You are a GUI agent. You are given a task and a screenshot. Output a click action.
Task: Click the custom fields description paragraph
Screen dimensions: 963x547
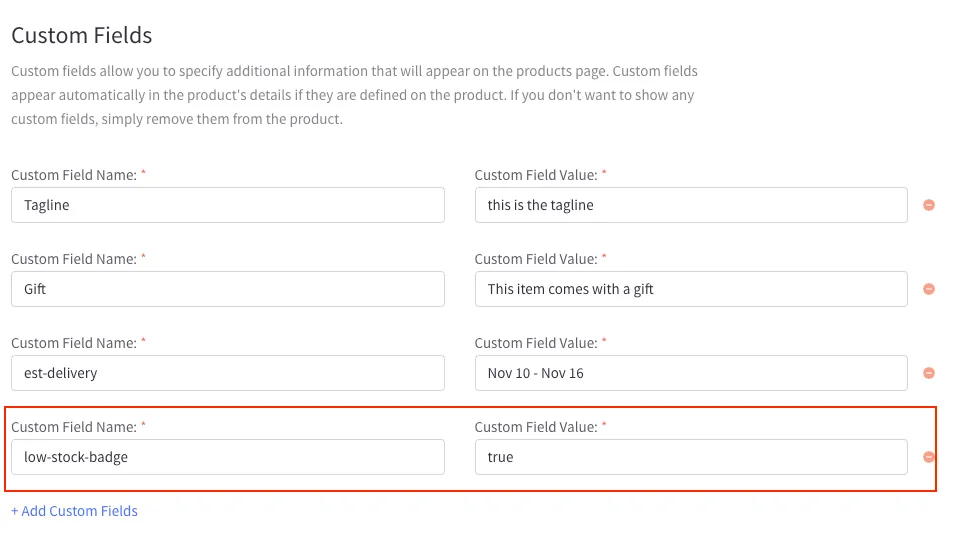coord(354,95)
